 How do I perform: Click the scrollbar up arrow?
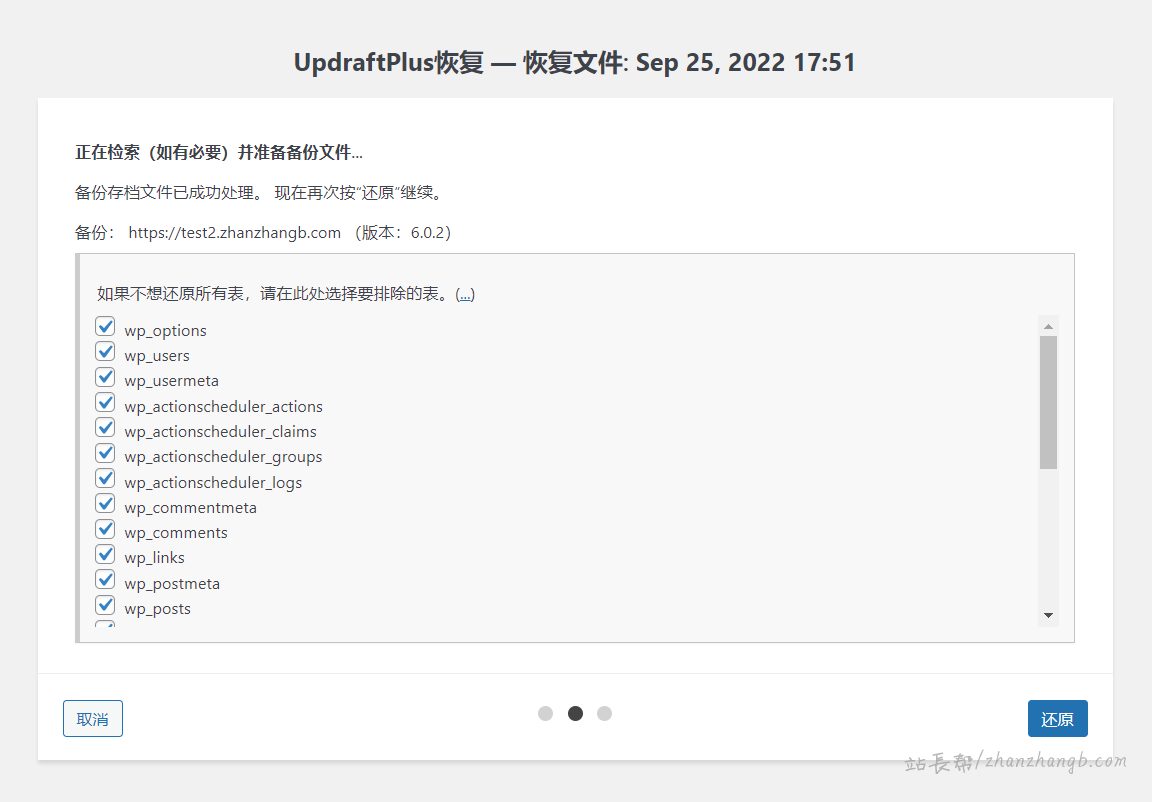point(1048,326)
